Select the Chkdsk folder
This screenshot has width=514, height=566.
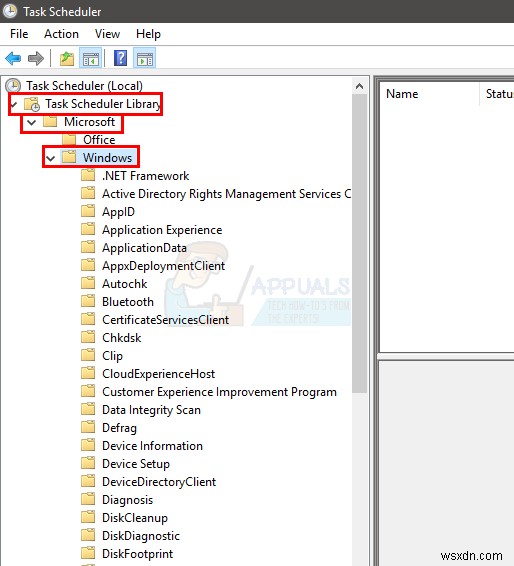[122, 338]
